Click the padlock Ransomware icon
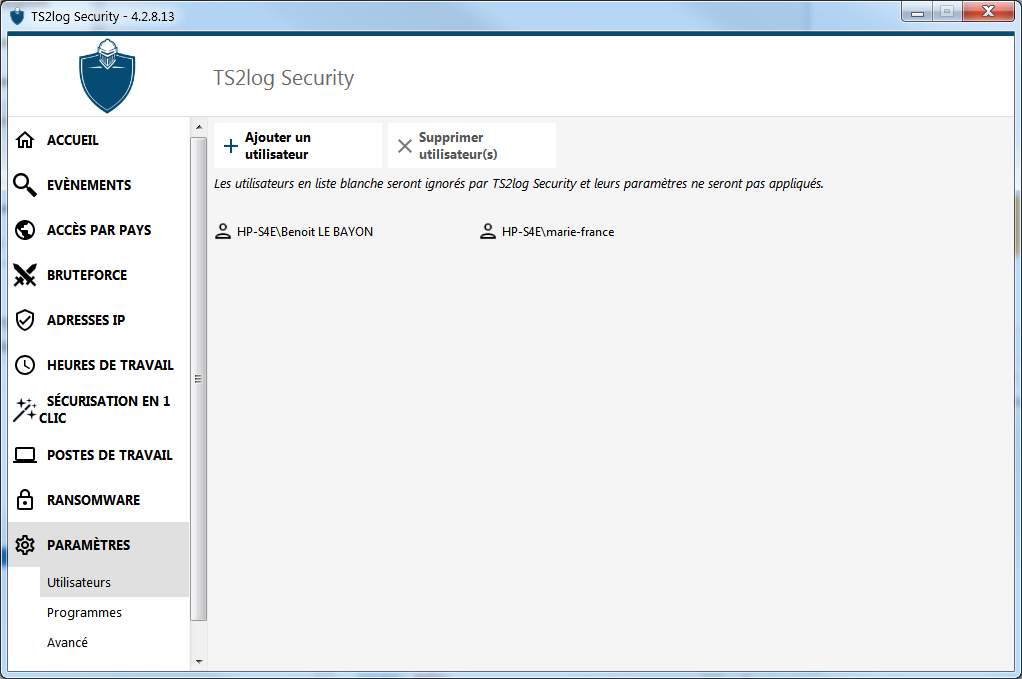This screenshot has width=1022, height=679. click(25, 500)
